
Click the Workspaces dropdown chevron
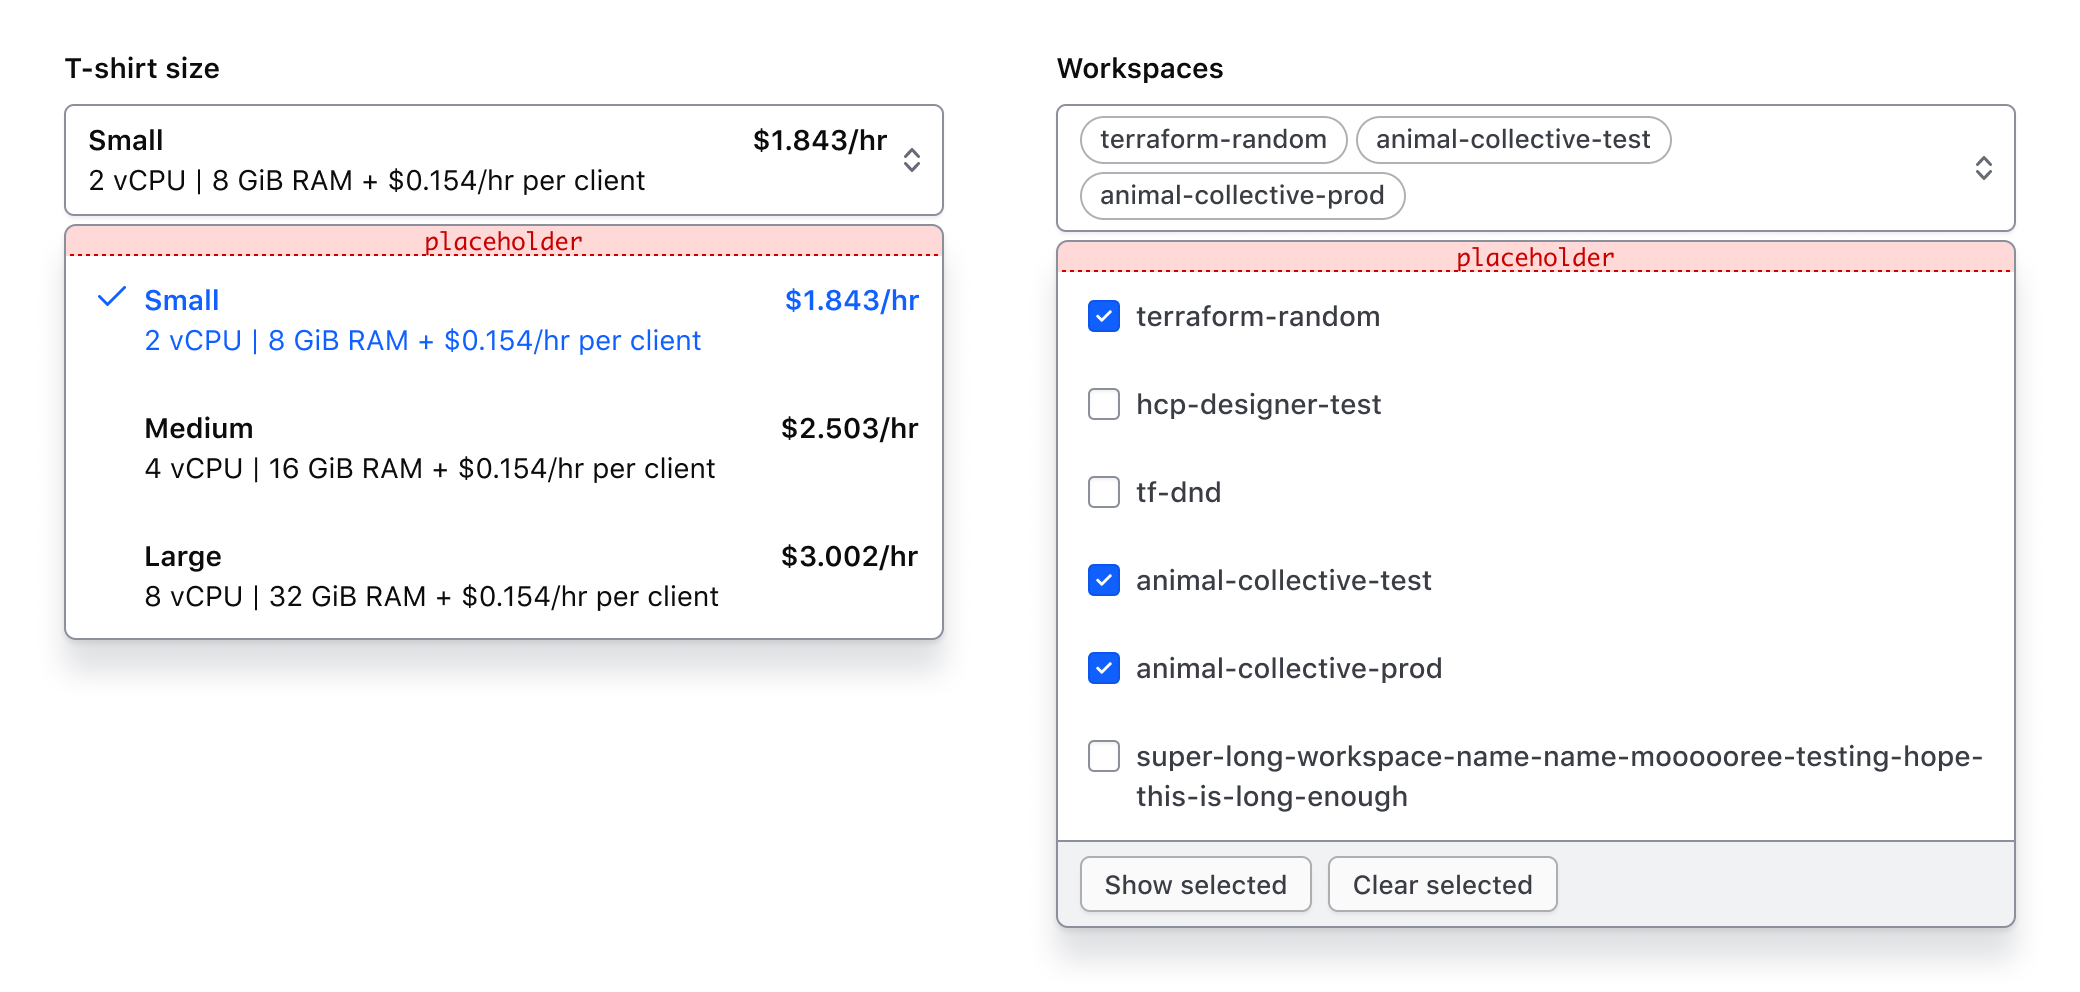point(1983,170)
